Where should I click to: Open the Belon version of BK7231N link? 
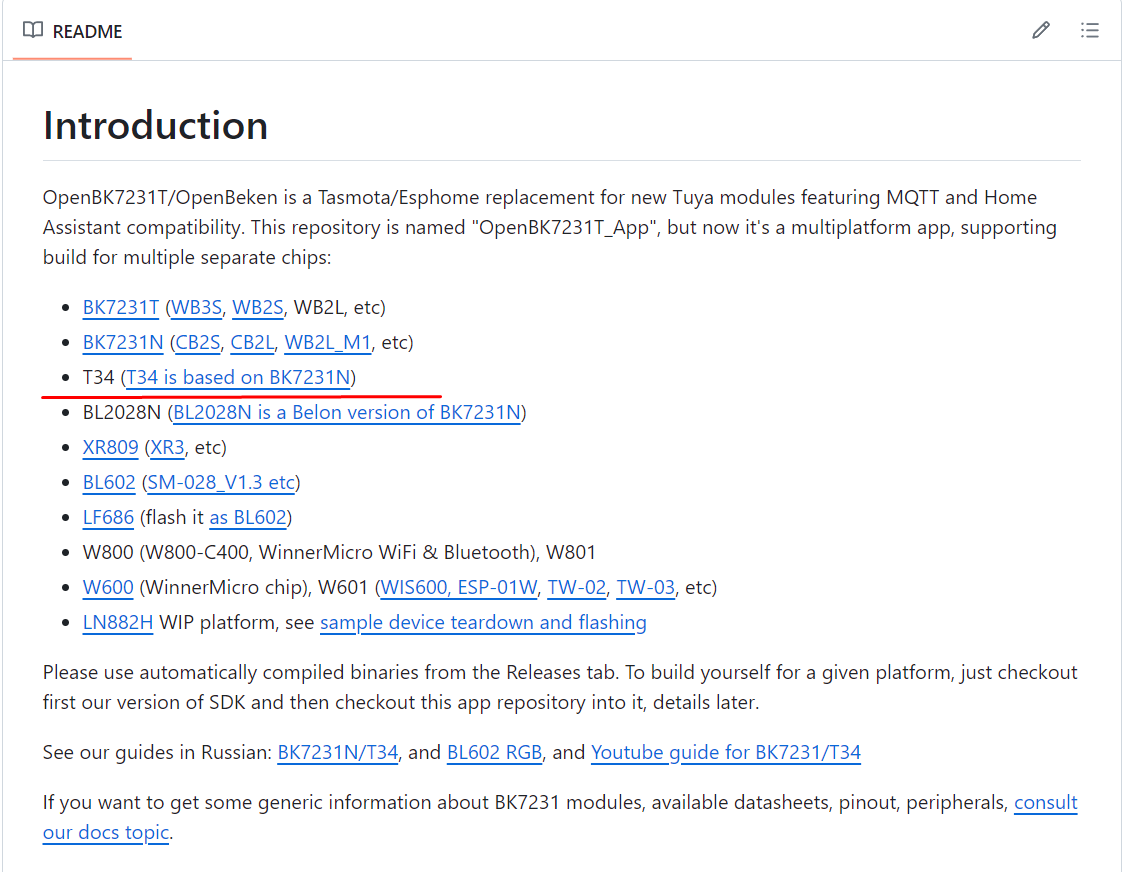pos(347,412)
